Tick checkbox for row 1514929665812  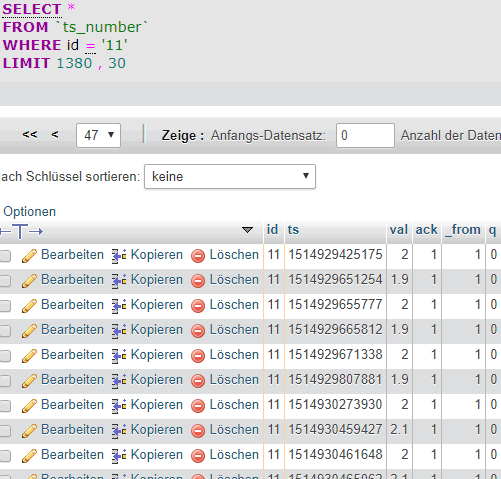[5, 331]
